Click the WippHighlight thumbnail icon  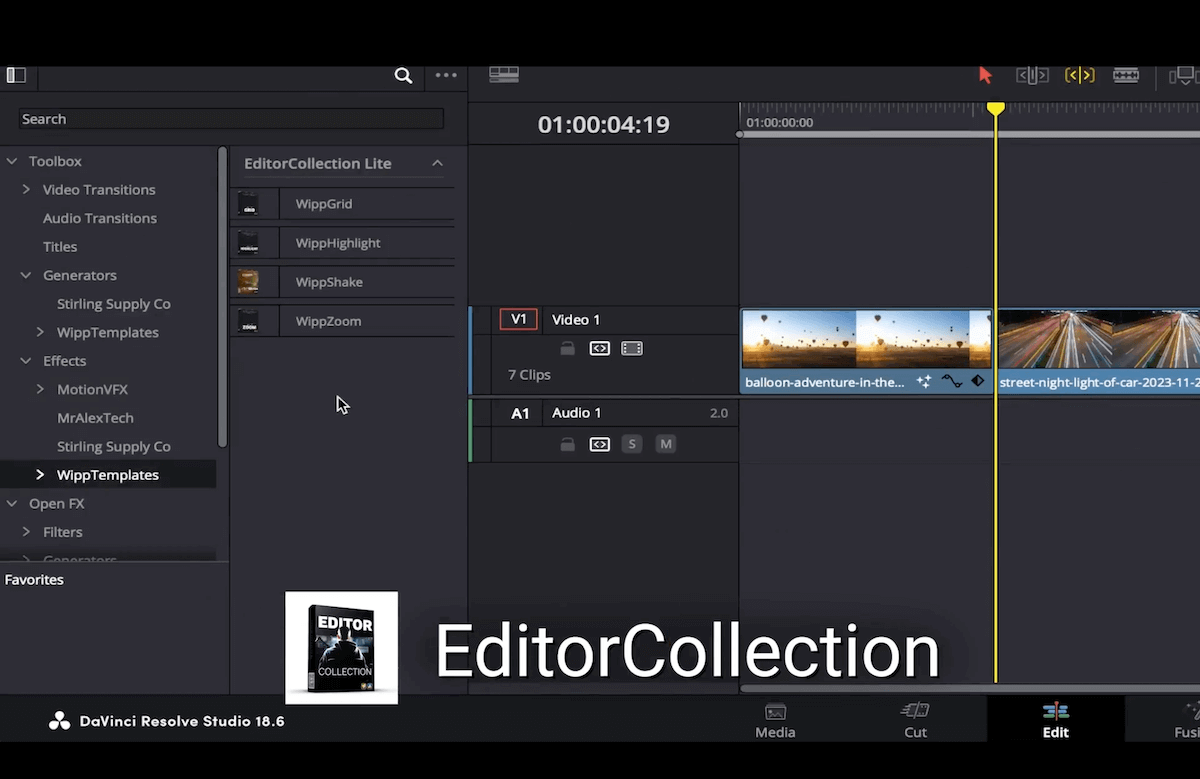[248, 243]
